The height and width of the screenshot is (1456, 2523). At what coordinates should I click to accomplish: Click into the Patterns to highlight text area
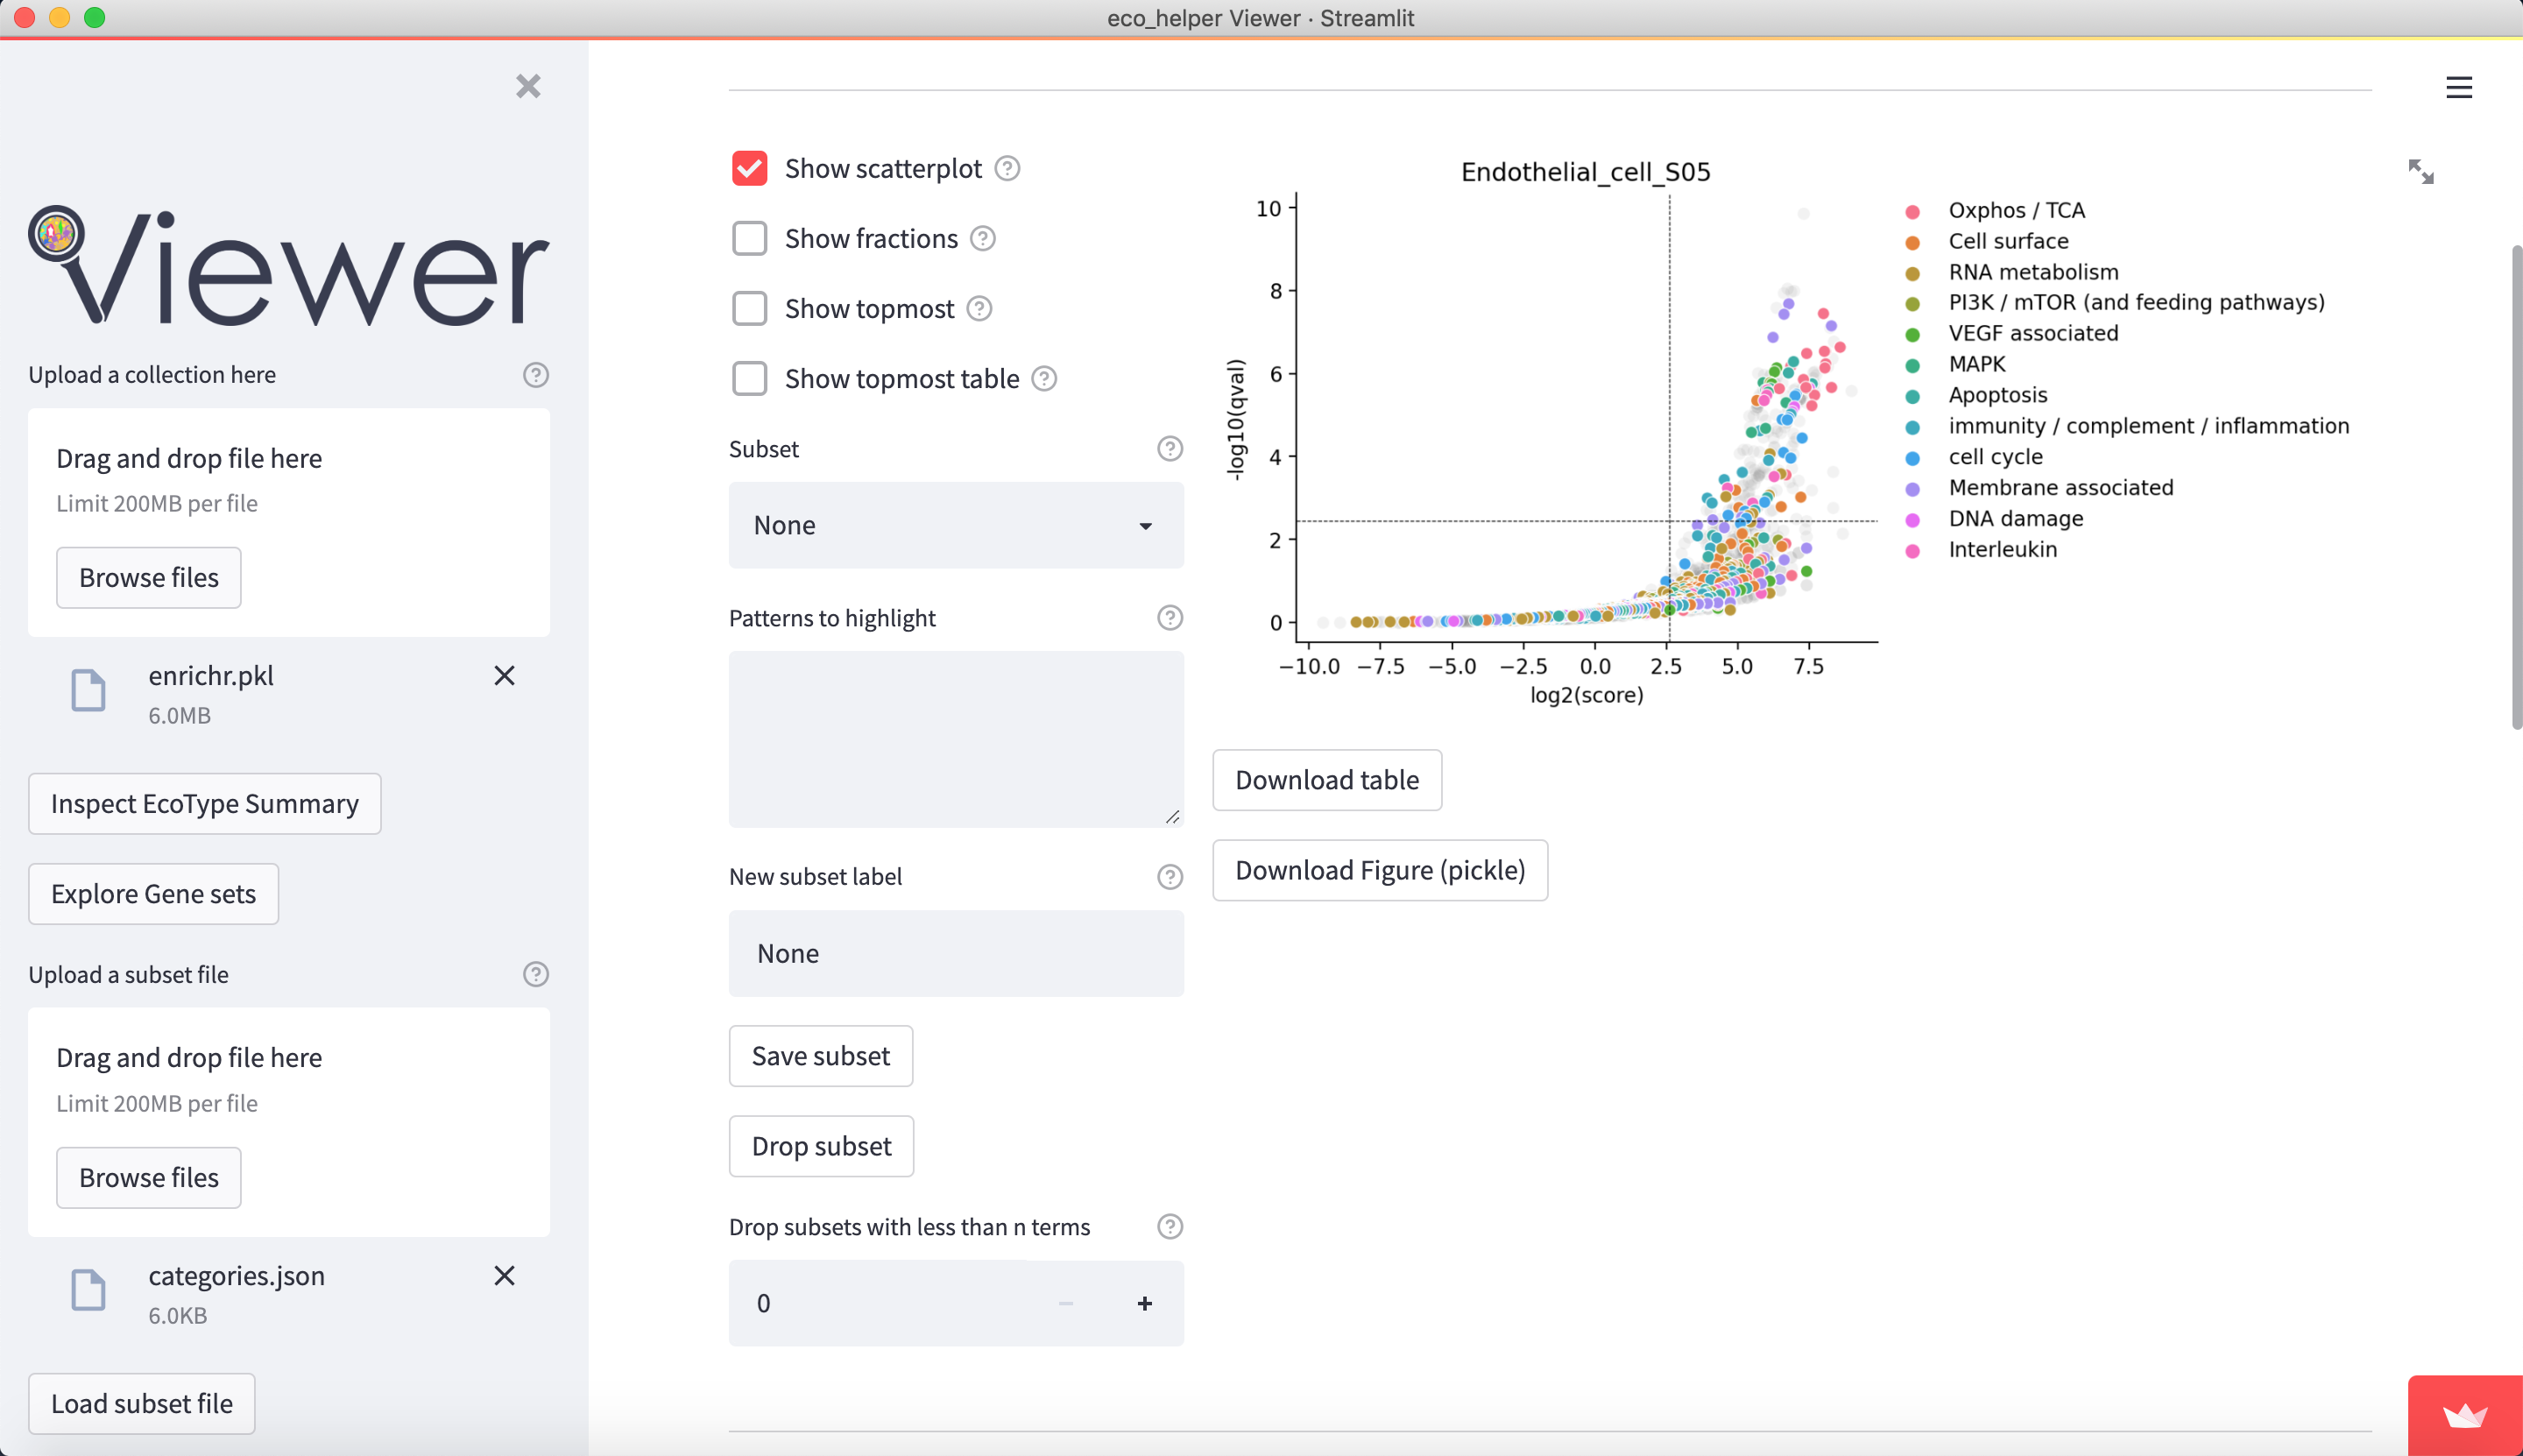click(955, 739)
